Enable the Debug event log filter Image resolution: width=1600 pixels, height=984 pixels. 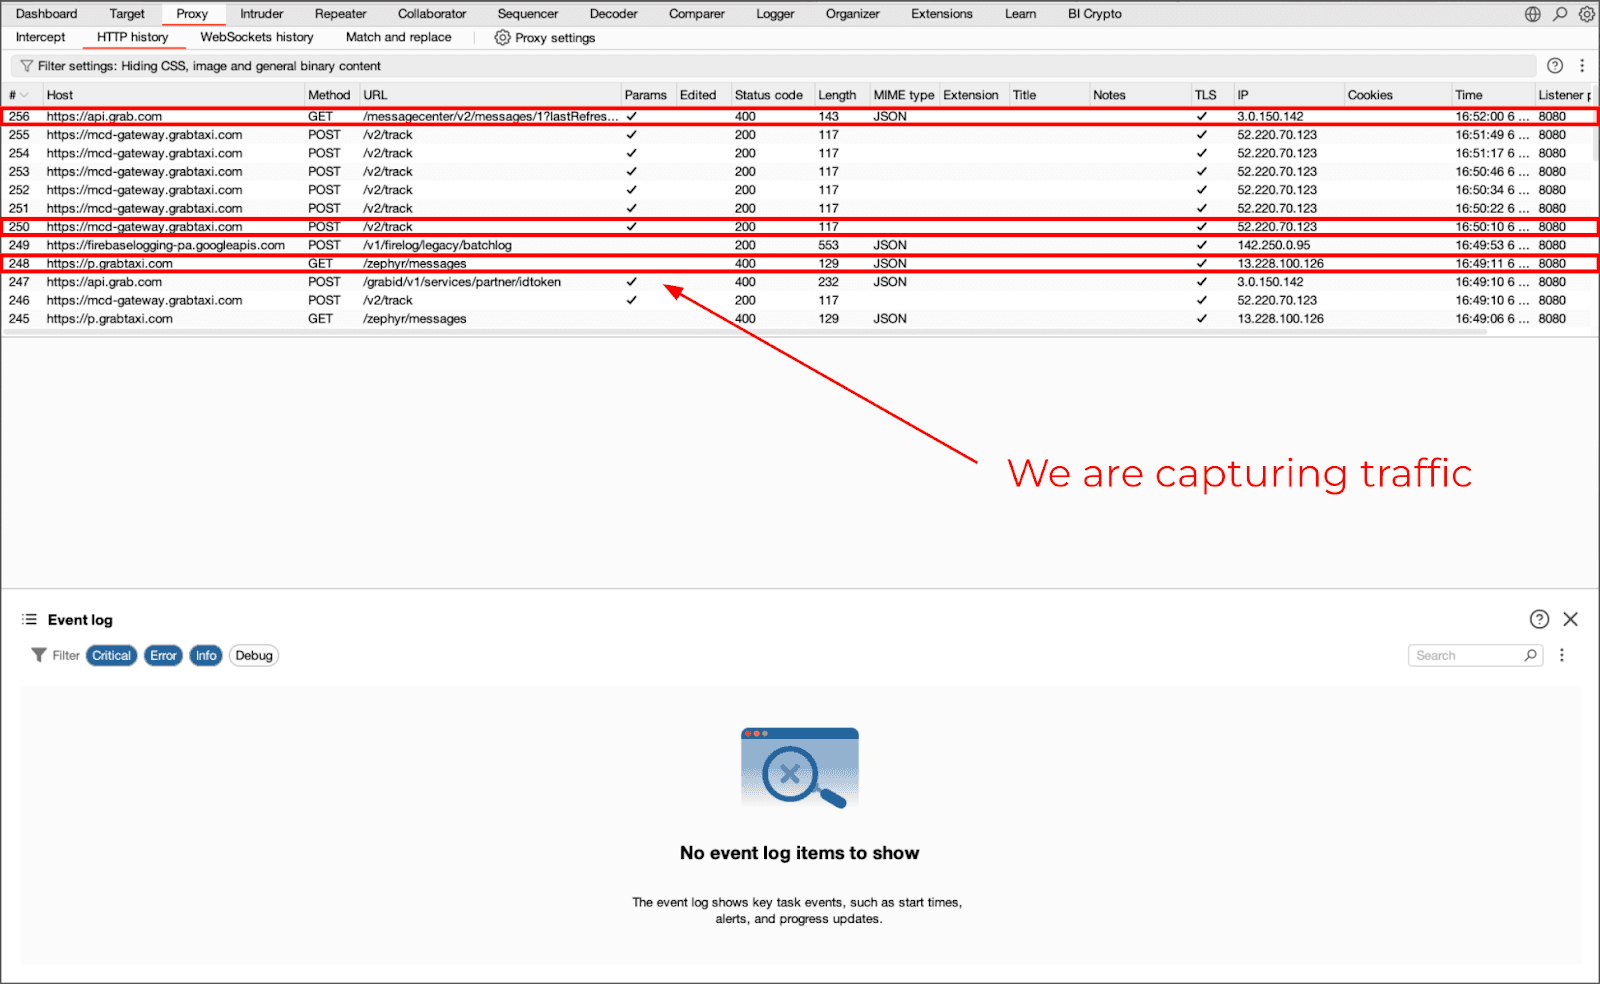253,655
